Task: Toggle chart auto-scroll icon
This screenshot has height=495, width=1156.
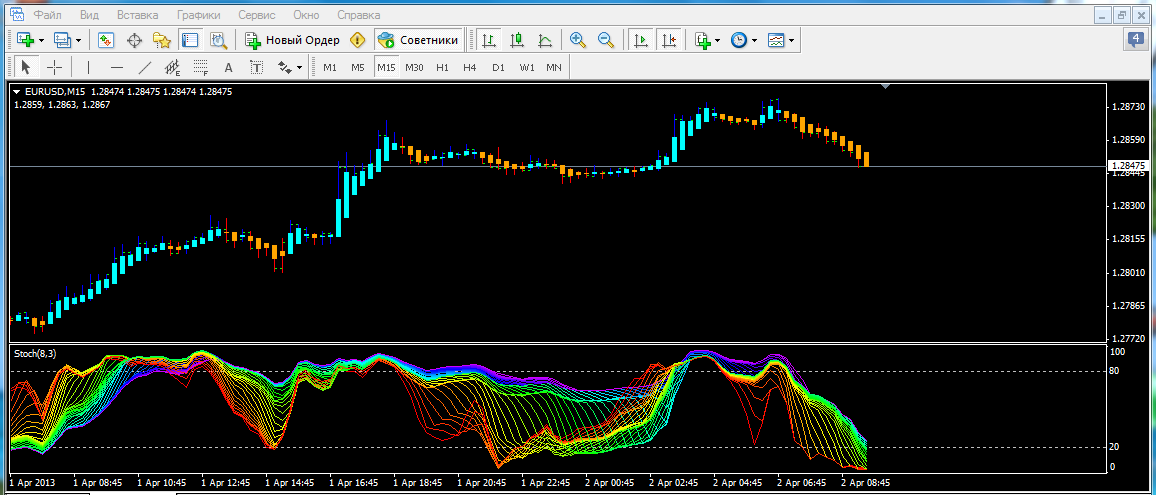Action: [x=641, y=40]
